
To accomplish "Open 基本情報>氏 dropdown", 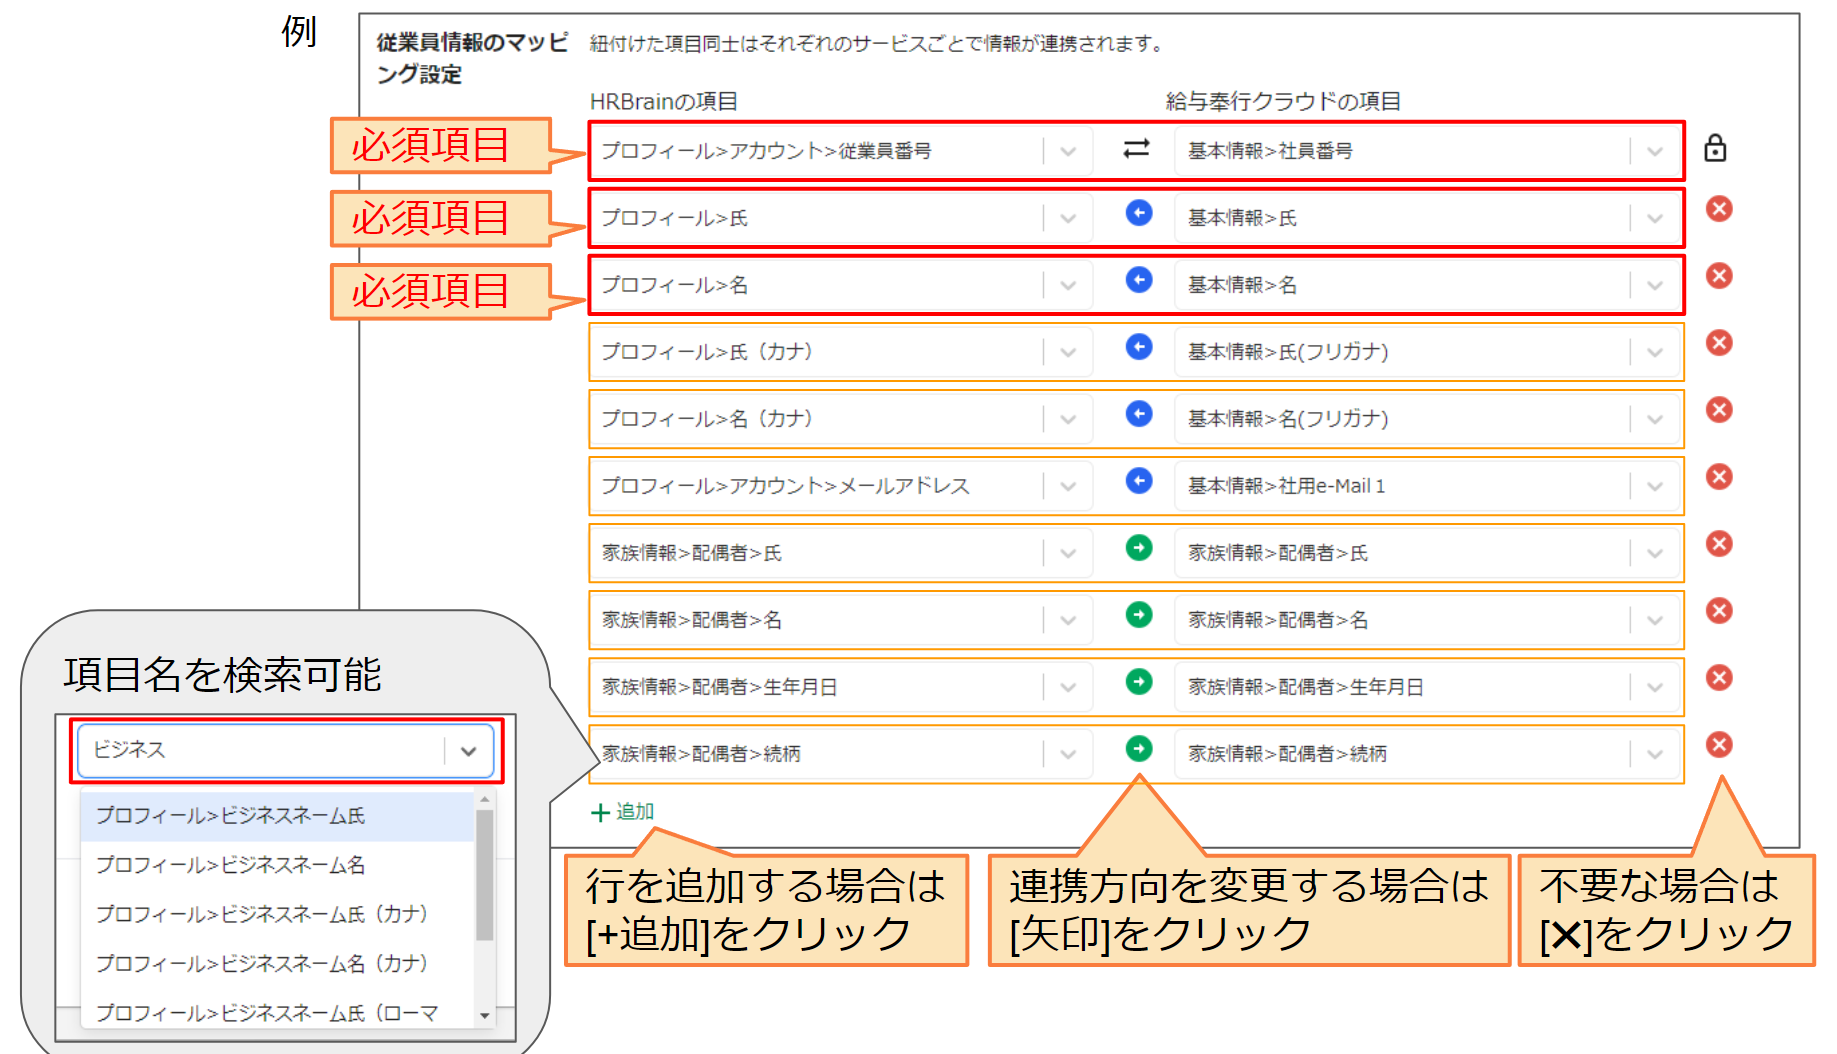I will click(x=1427, y=218).
